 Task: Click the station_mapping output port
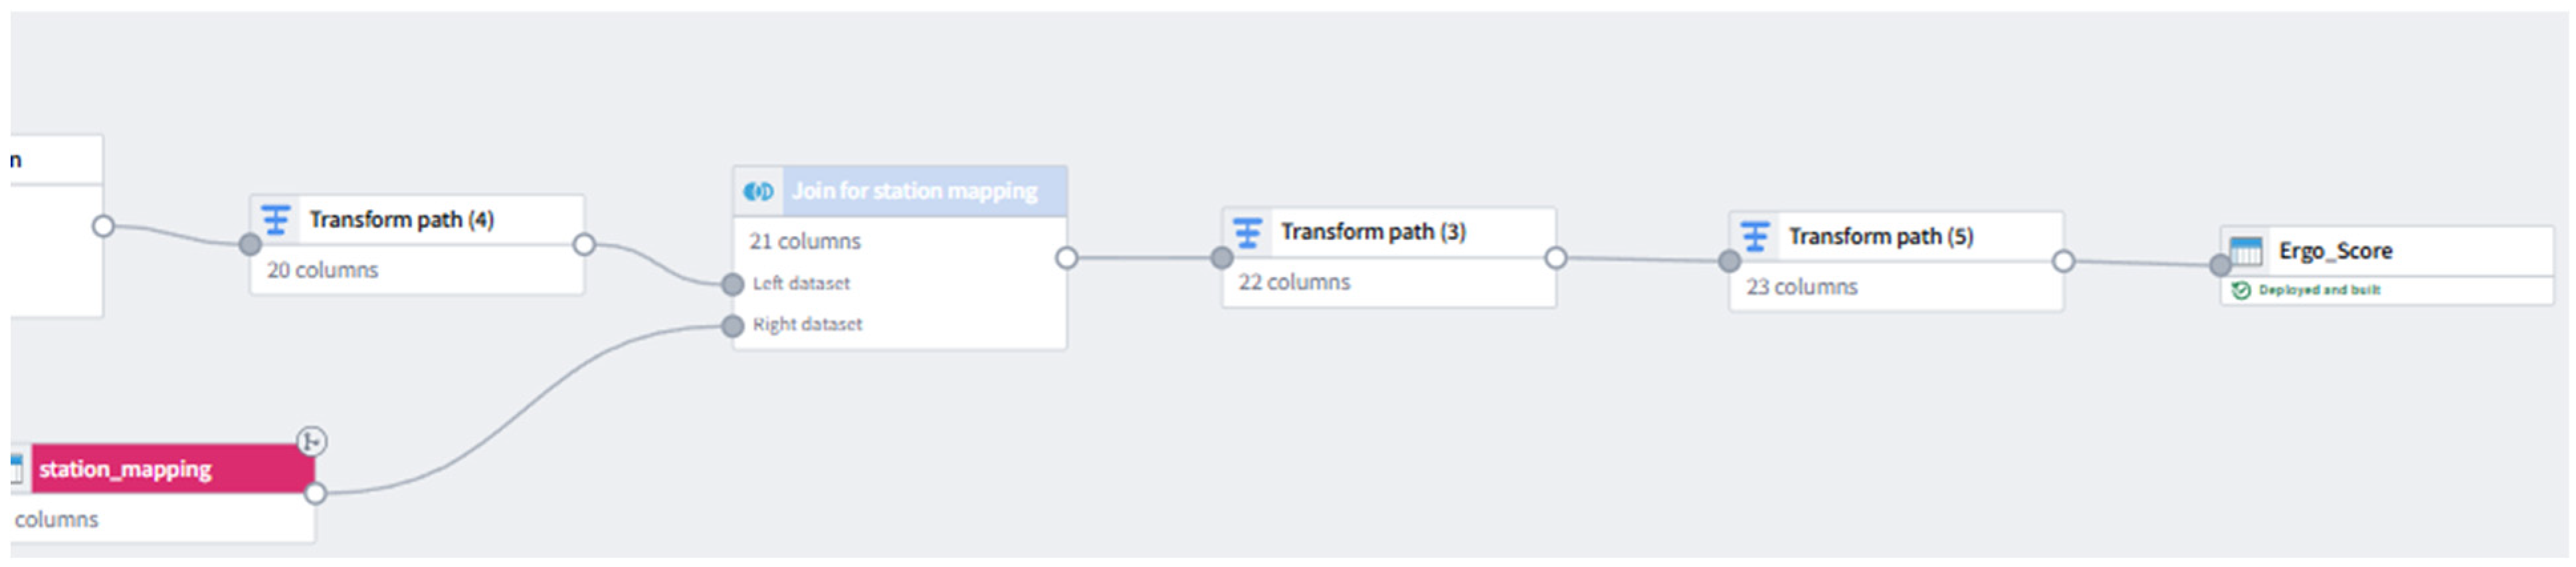(x=315, y=493)
